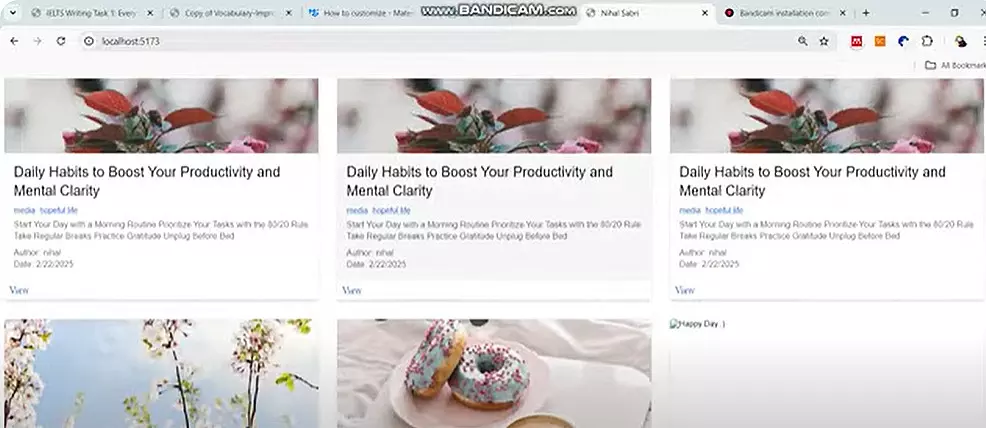Viewport: 986px width, 428px height.
Task: Click Author: nihal in the first card
Action: pyautogui.click(x=37, y=253)
